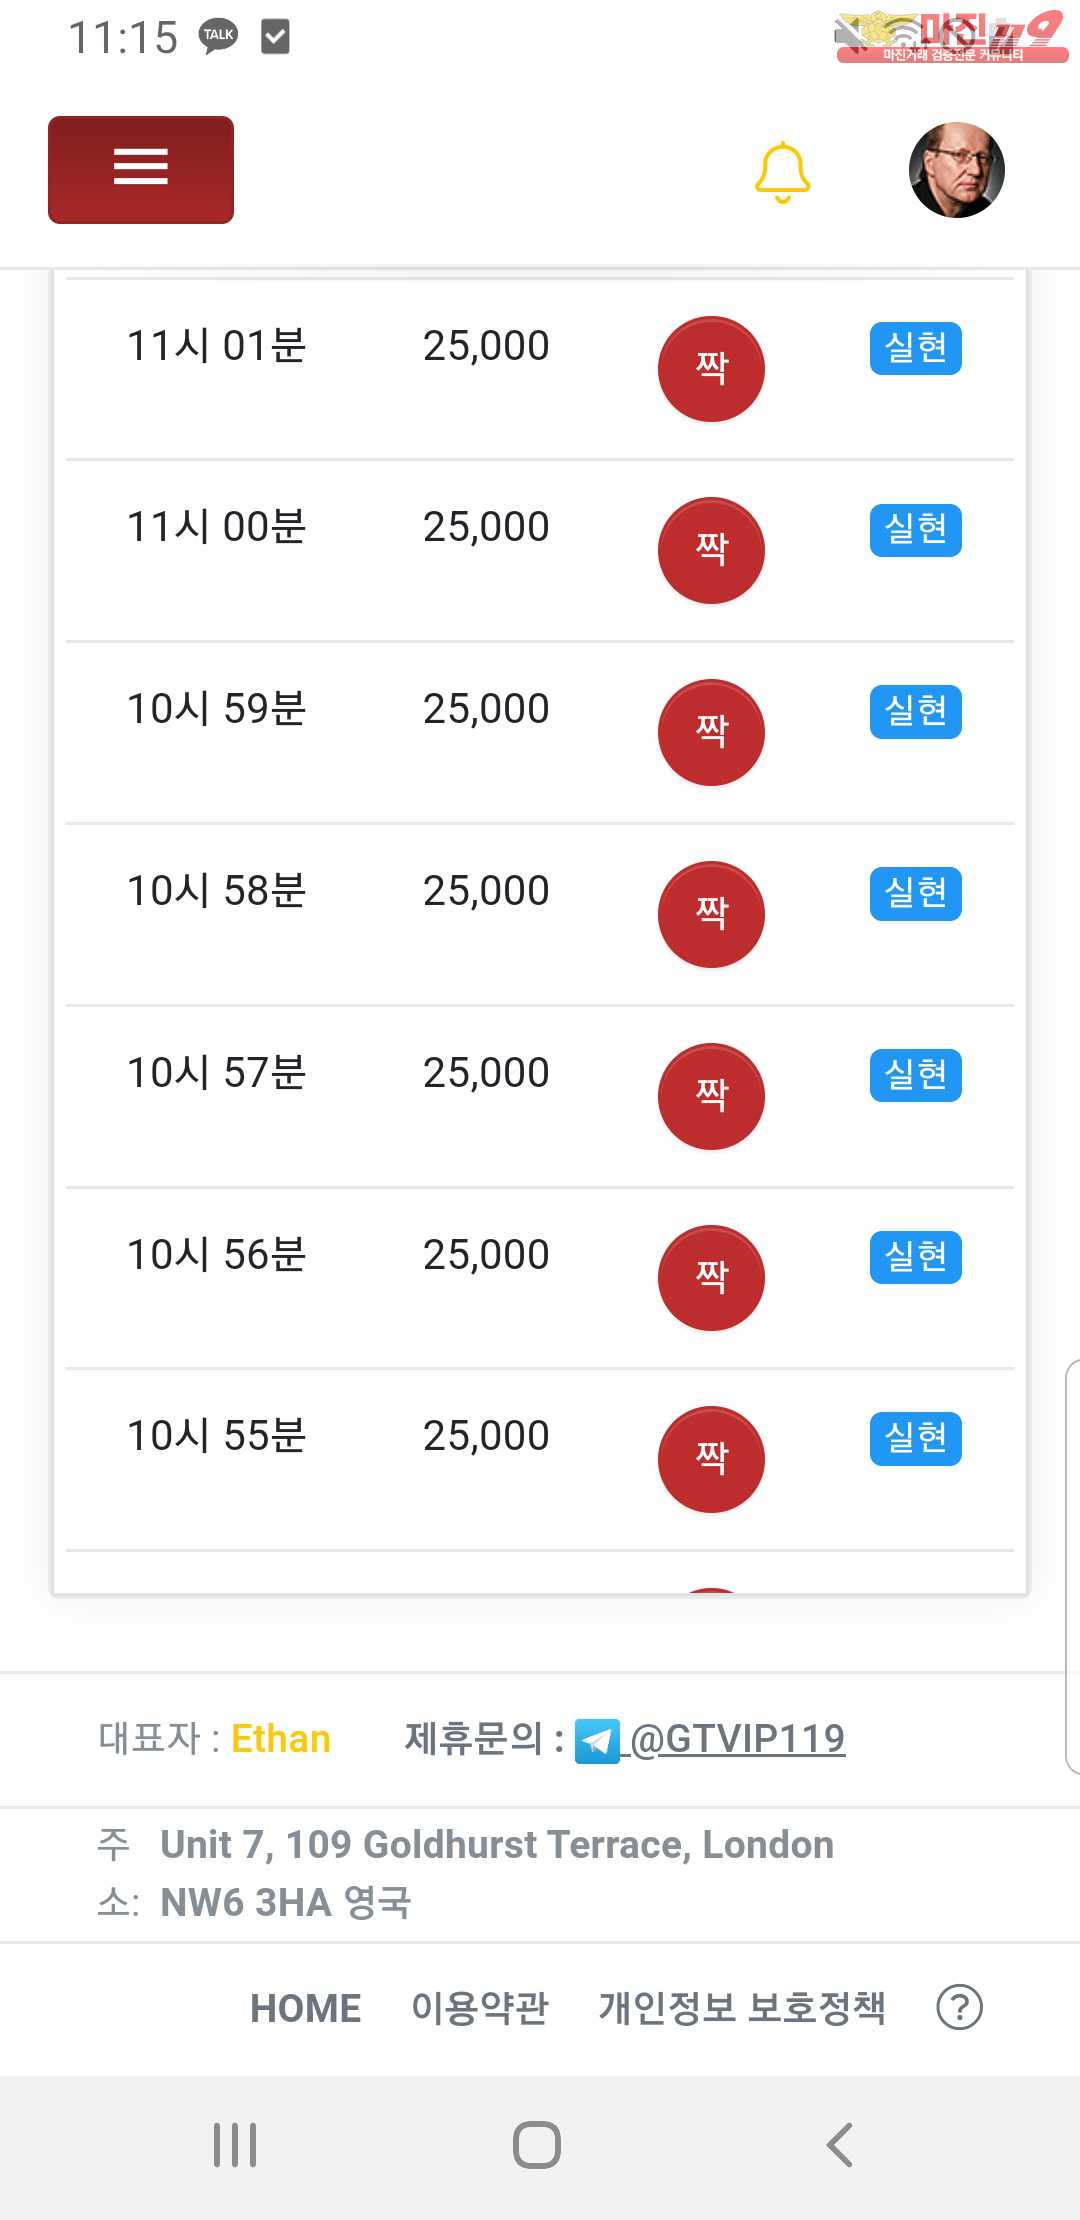
Task: Click the 실현 badge for 10시 58분
Action: click(x=915, y=893)
